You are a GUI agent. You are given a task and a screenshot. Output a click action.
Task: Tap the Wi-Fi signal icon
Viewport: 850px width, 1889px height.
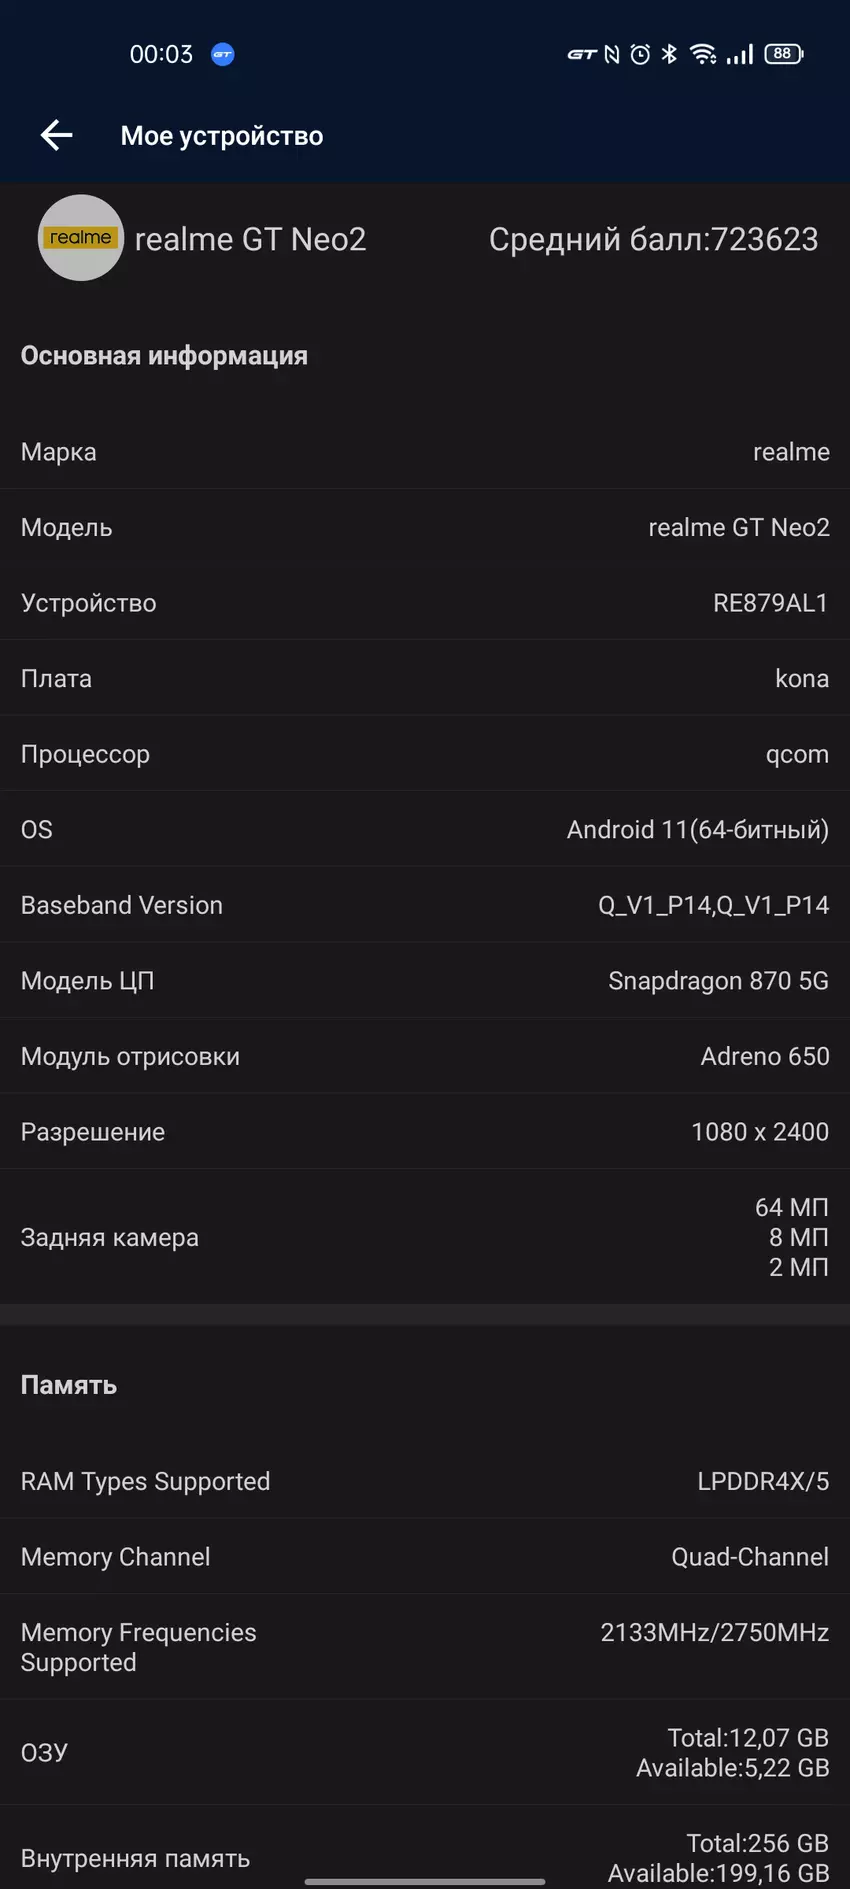click(704, 55)
